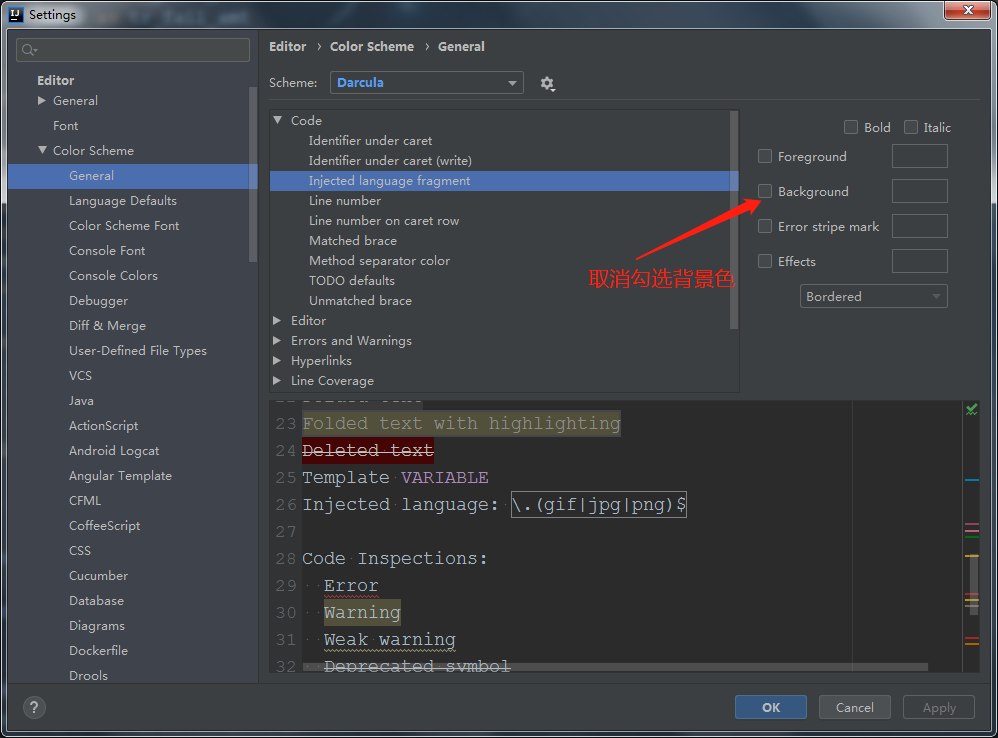The image size is (998, 738).
Task: Select the Editor breadcrumb at the top
Action: (287, 46)
